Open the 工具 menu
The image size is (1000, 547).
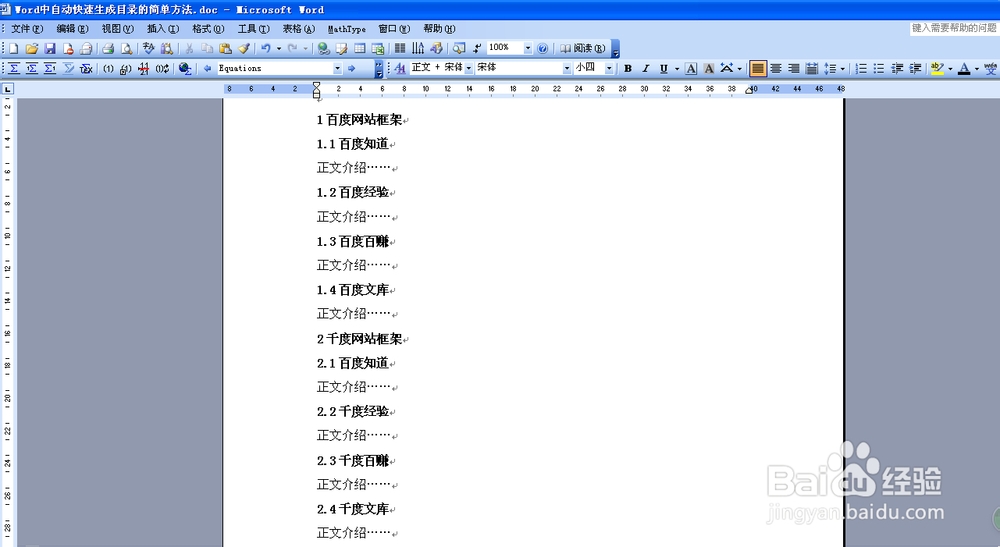pos(253,29)
